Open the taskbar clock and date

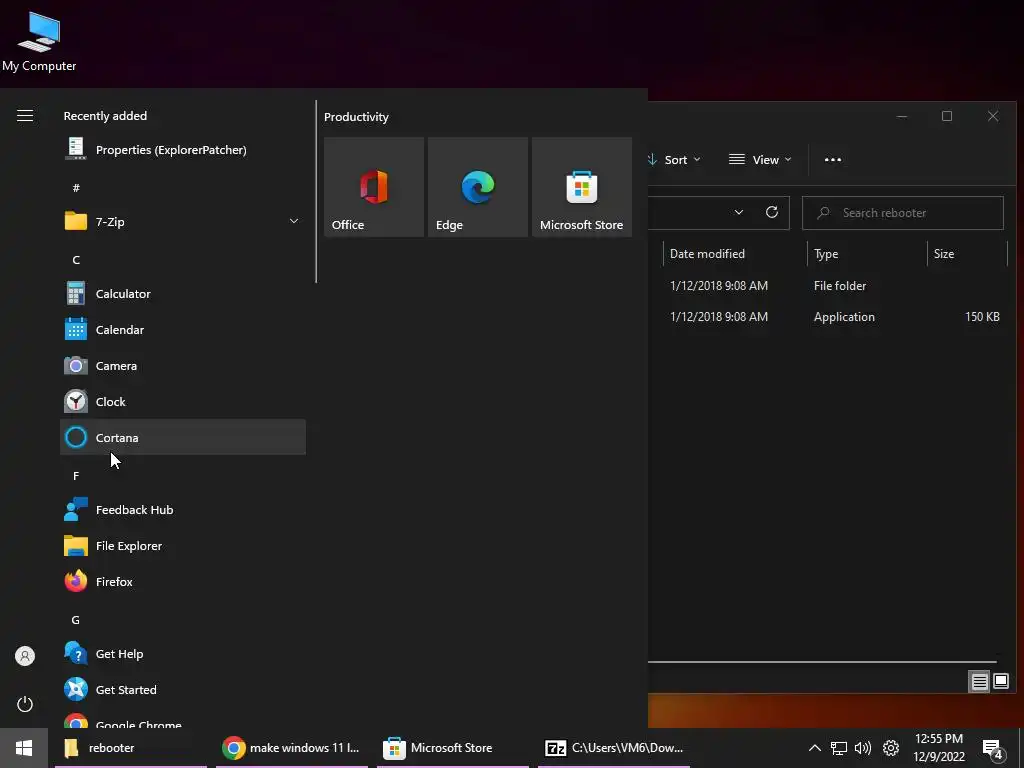point(938,748)
